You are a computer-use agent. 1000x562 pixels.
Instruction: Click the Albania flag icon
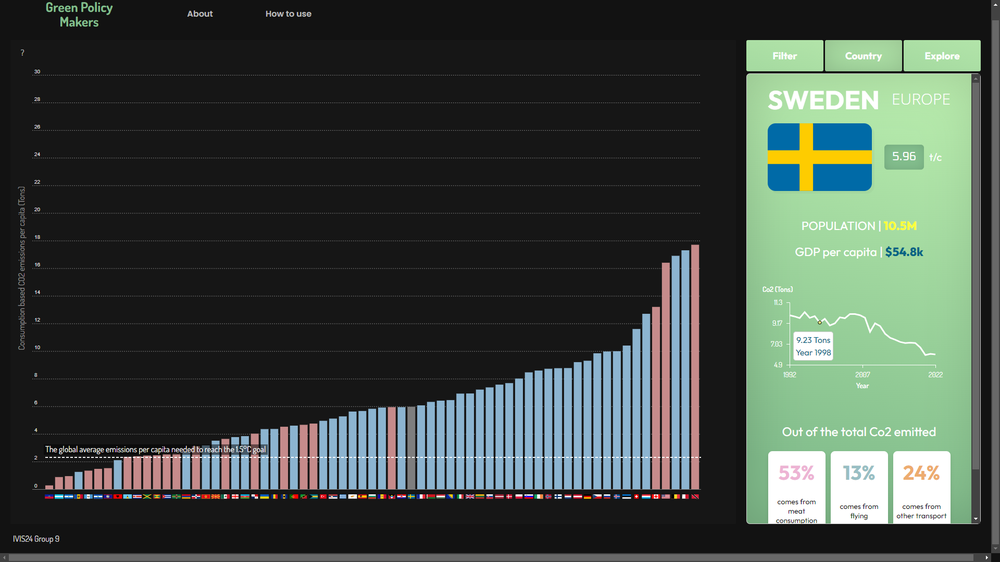click(x=118, y=496)
